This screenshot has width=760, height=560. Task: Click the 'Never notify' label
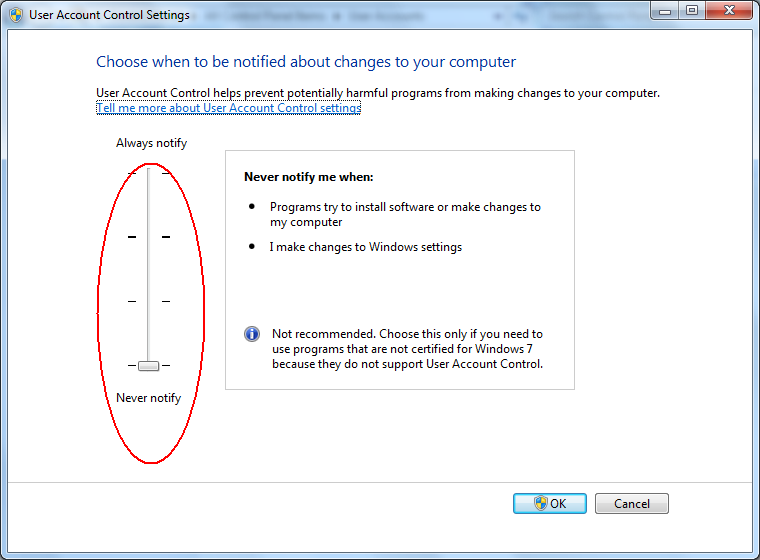pyautogui.click(x=148, y=398)
